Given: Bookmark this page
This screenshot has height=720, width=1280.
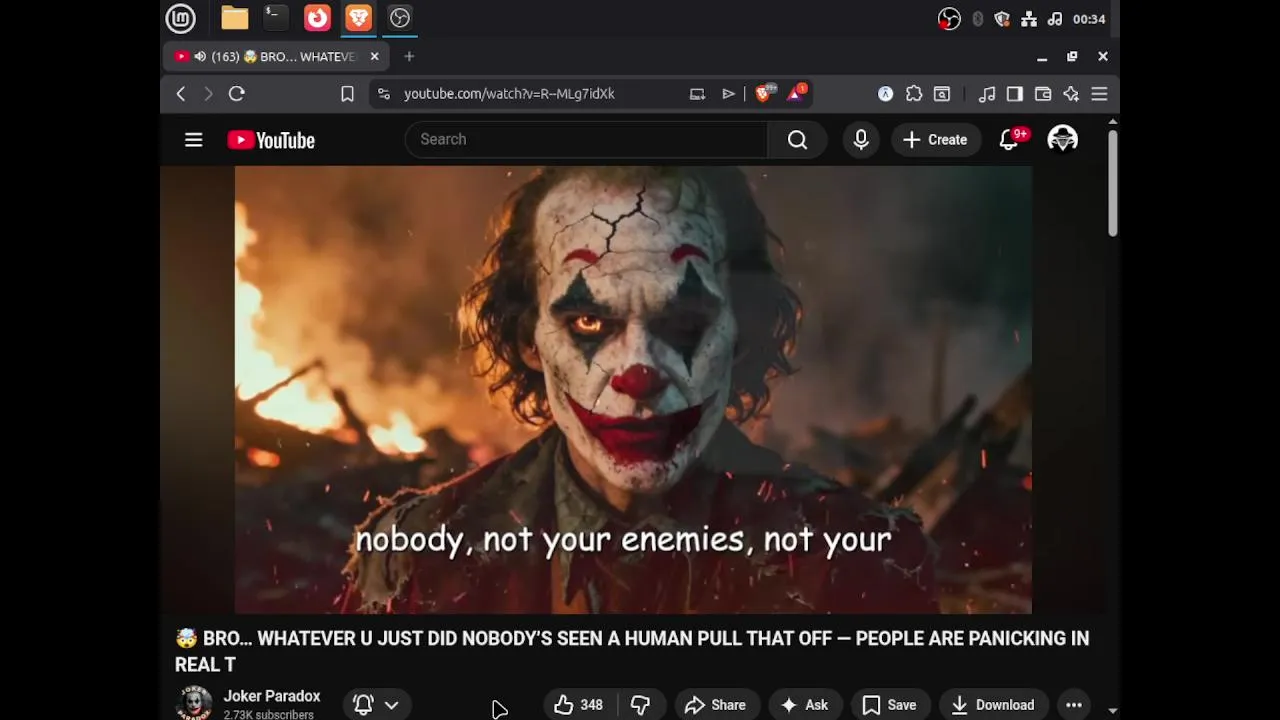Looking at the screenshot, I should [x=347, y=94].
